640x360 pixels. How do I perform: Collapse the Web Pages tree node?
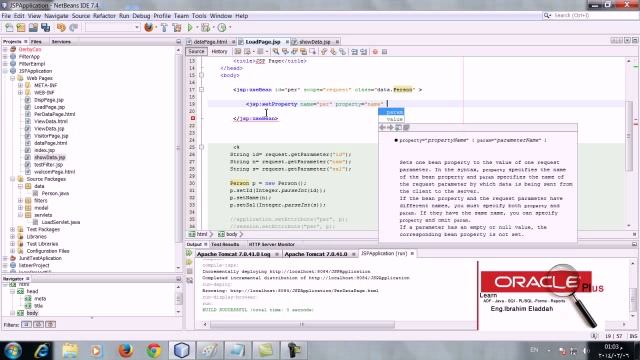point(13,78)
